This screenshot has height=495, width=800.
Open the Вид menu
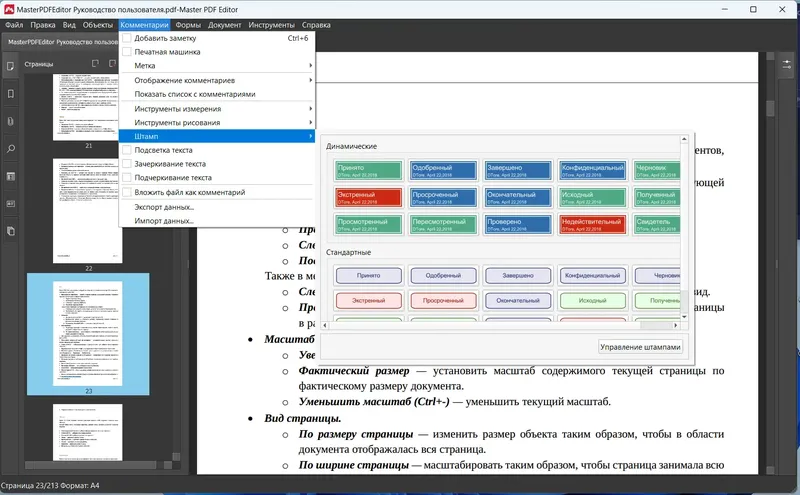(x=69, y=24)
